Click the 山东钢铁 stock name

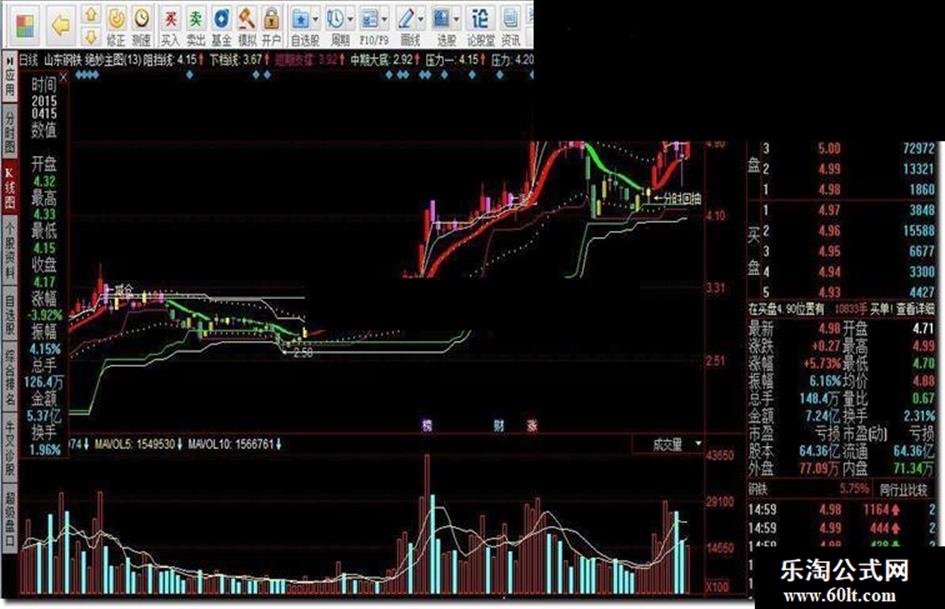point(63,60)
